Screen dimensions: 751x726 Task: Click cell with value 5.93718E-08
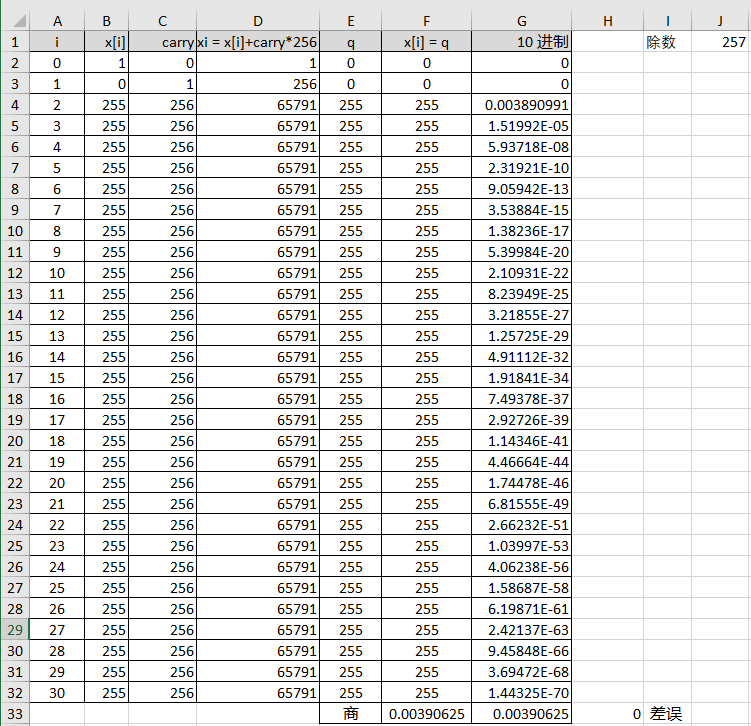(522, 147)
